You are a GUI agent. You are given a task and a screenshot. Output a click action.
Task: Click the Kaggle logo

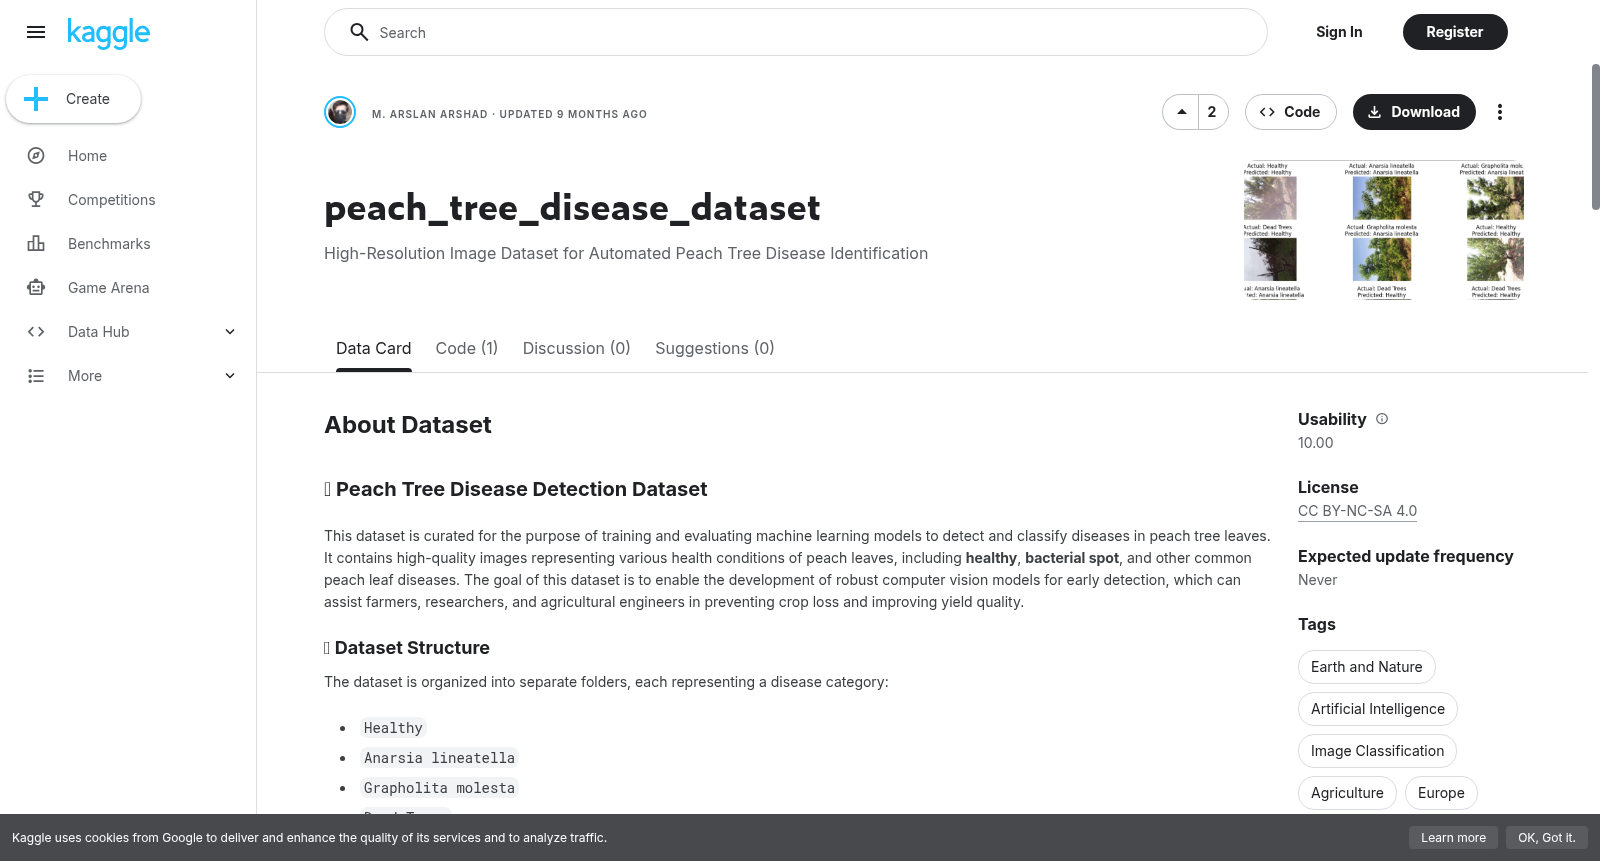click(x=108, y=33)
